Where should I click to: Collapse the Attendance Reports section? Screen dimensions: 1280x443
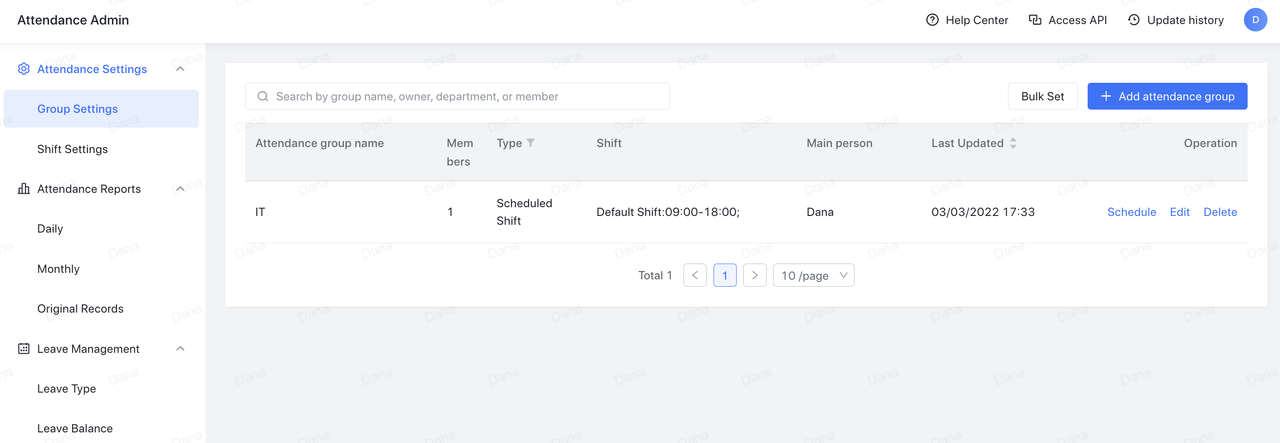(180, 189)
